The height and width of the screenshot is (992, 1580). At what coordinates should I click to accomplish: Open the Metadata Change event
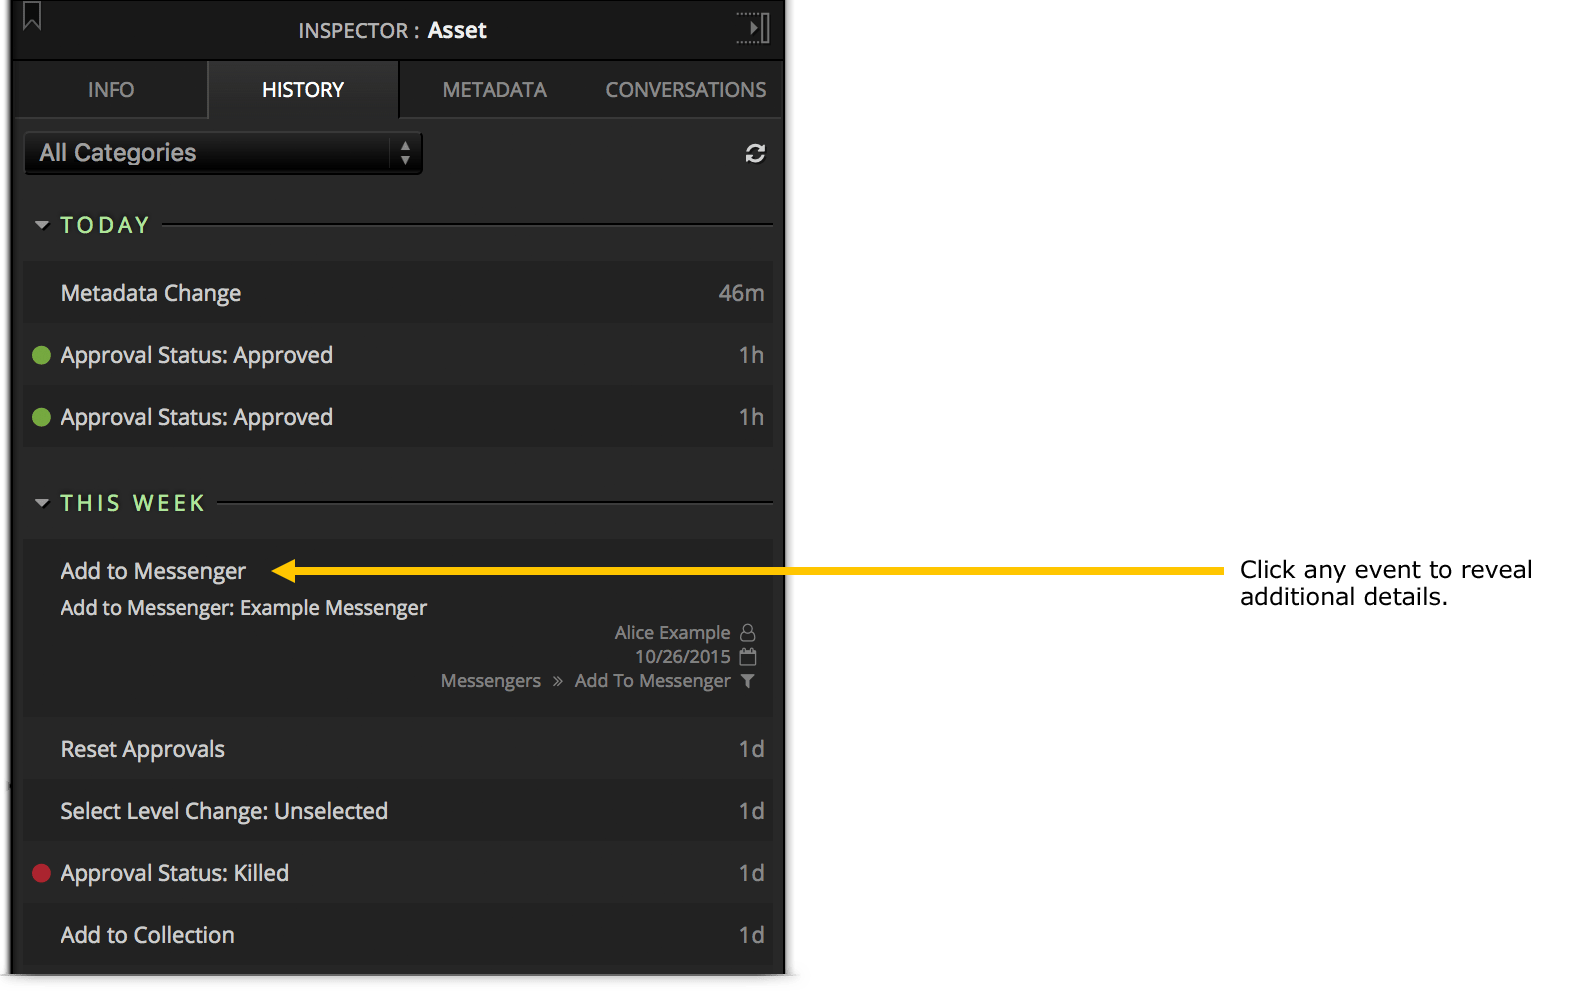[398, 293]
